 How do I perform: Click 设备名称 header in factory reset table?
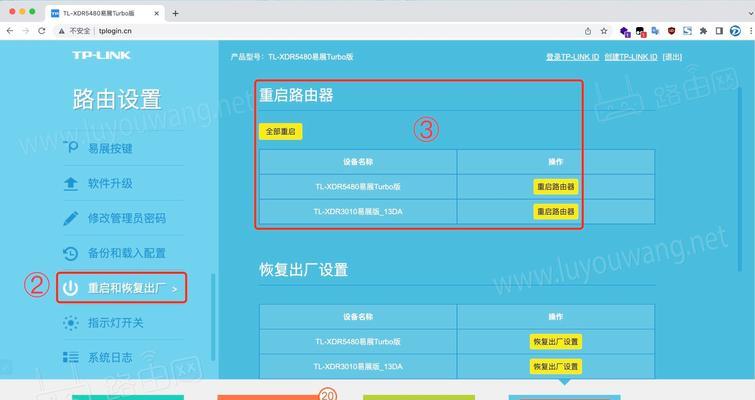[x=358, y=317]
